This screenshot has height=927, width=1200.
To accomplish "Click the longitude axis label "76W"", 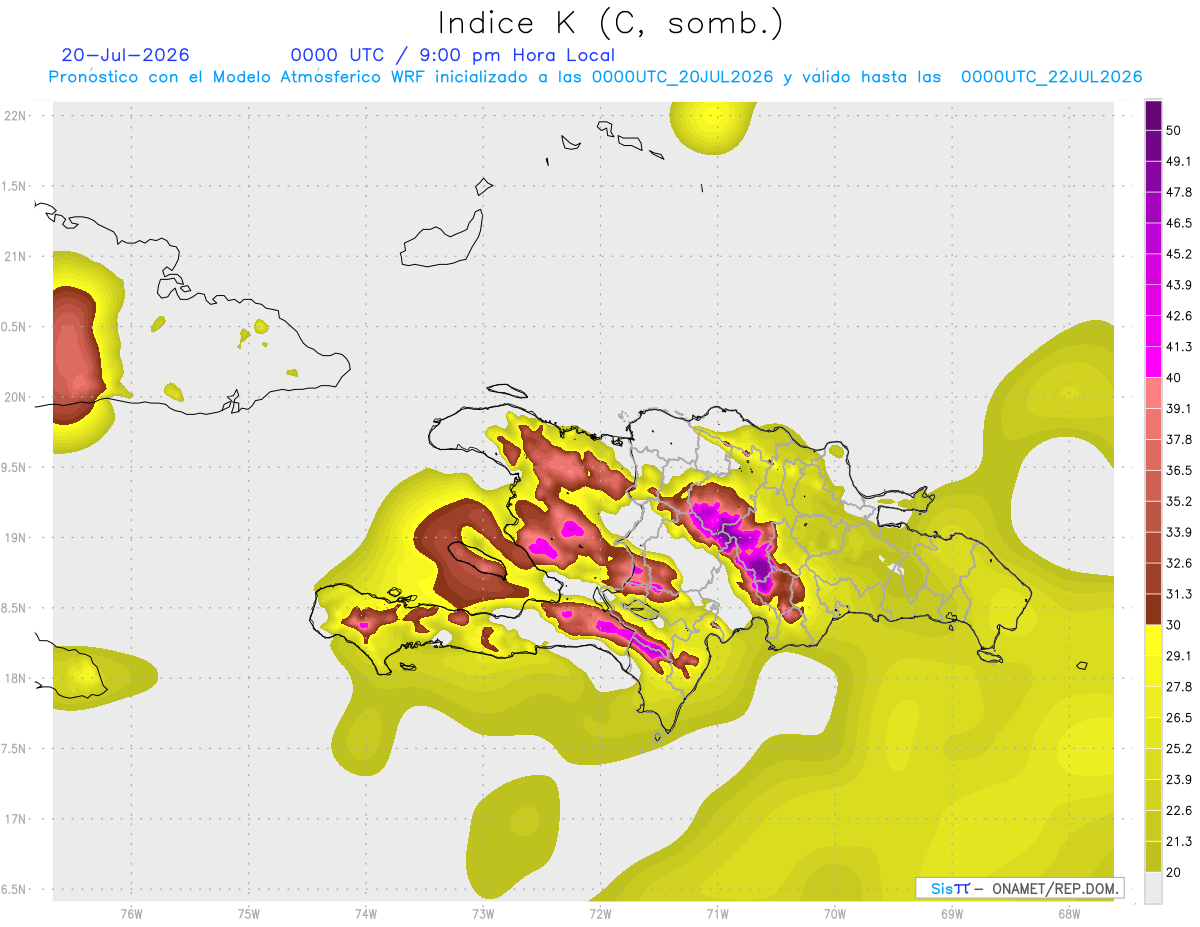I will click(131, 915).
